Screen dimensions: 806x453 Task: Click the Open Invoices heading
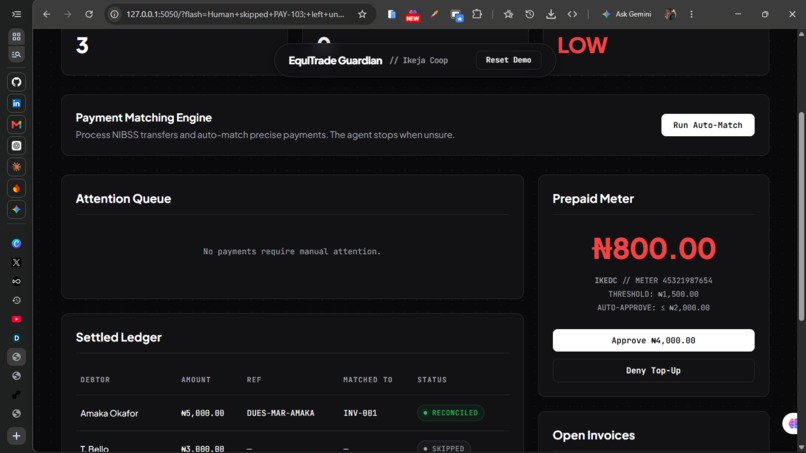click(x=593, y=435)
